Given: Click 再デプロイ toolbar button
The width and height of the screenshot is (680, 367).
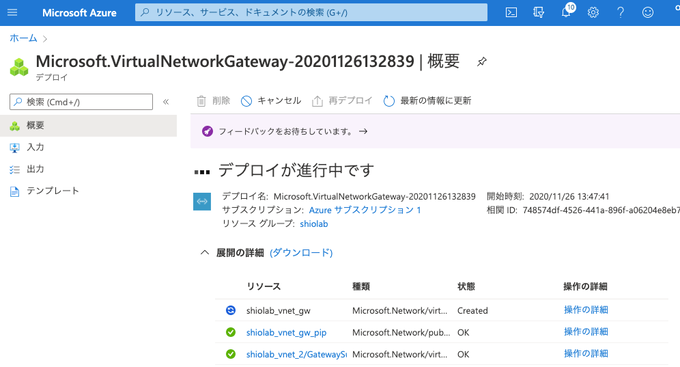Looking at the screenshot, I should click(x=342, y=101).
